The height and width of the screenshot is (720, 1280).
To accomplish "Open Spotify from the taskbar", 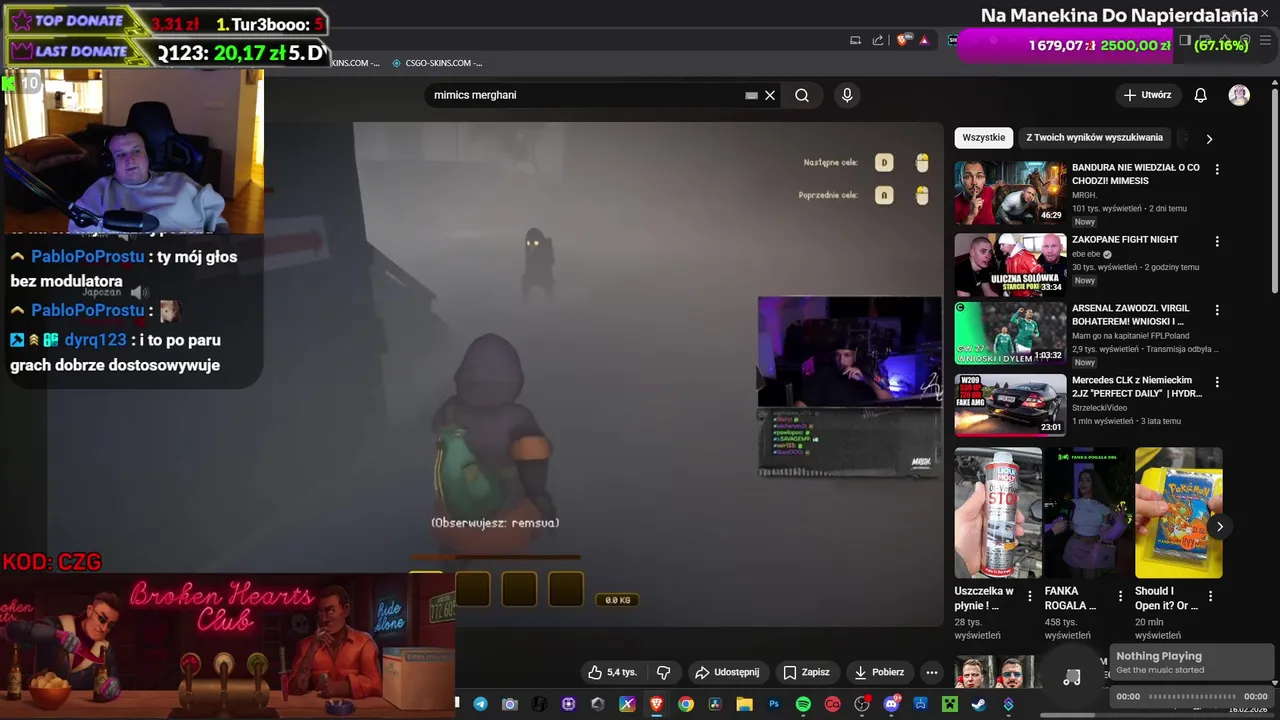I will coord(803,704).
